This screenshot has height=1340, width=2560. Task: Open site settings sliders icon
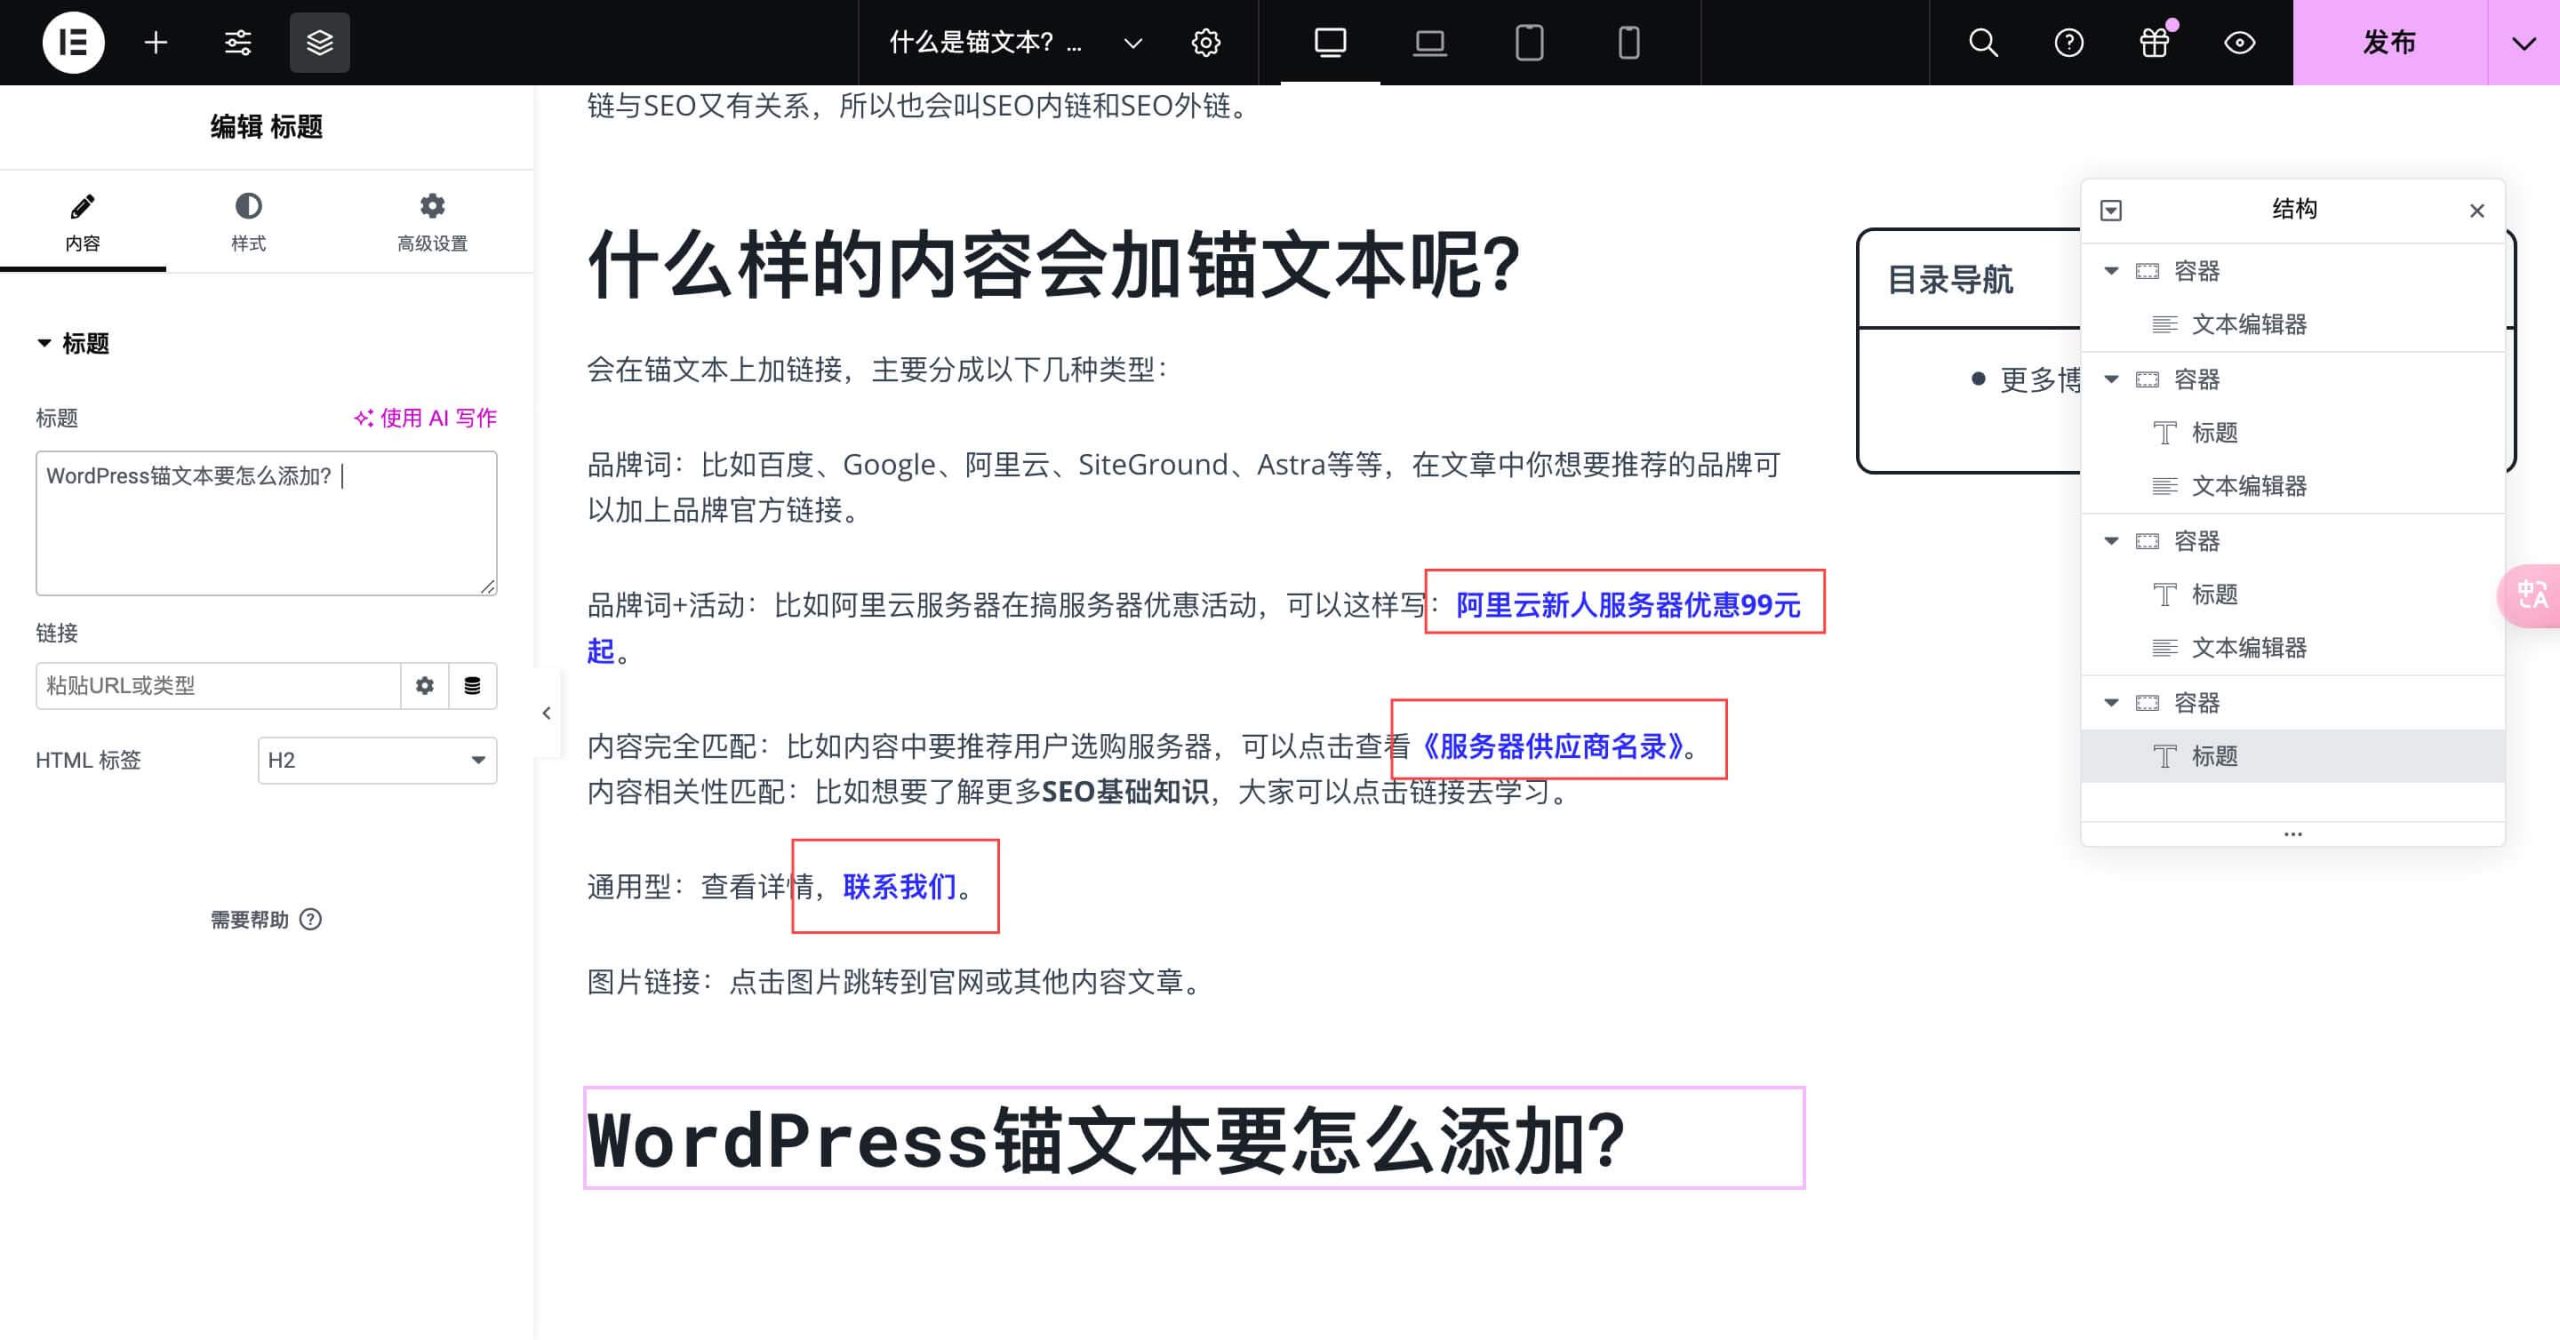pos(238,42)
